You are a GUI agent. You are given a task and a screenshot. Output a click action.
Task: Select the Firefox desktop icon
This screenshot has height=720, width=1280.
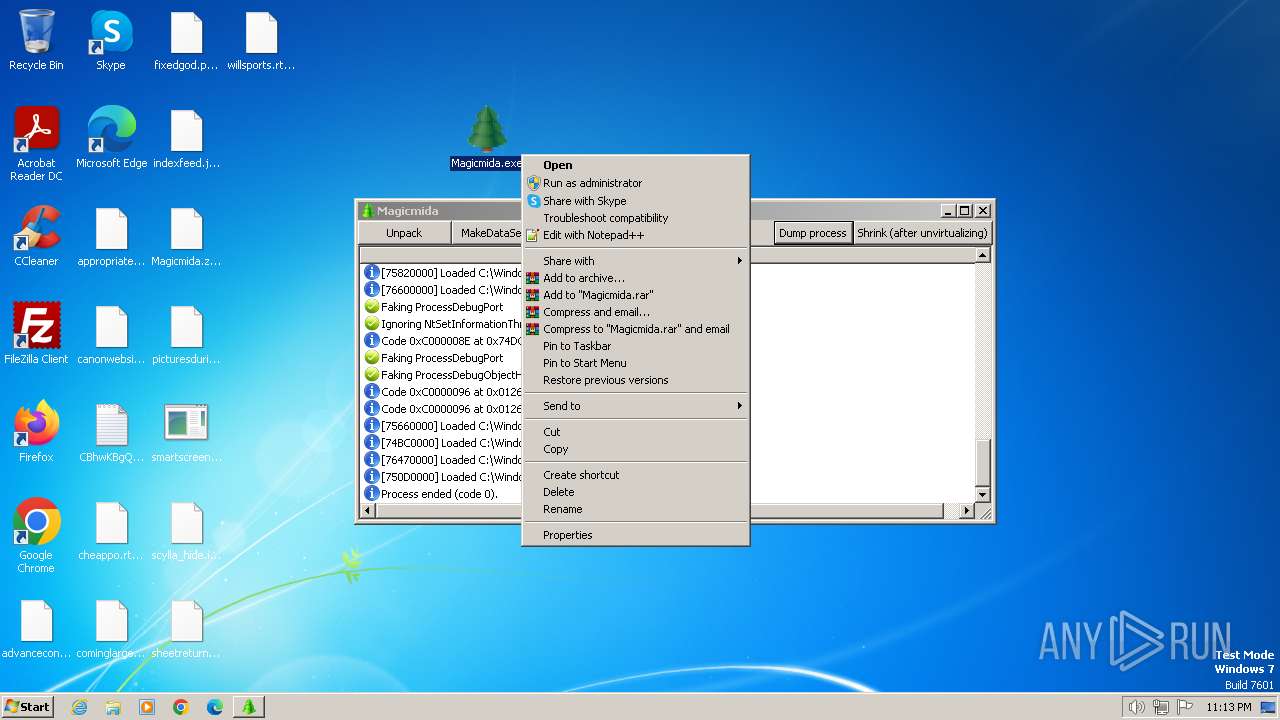point(36,432)
